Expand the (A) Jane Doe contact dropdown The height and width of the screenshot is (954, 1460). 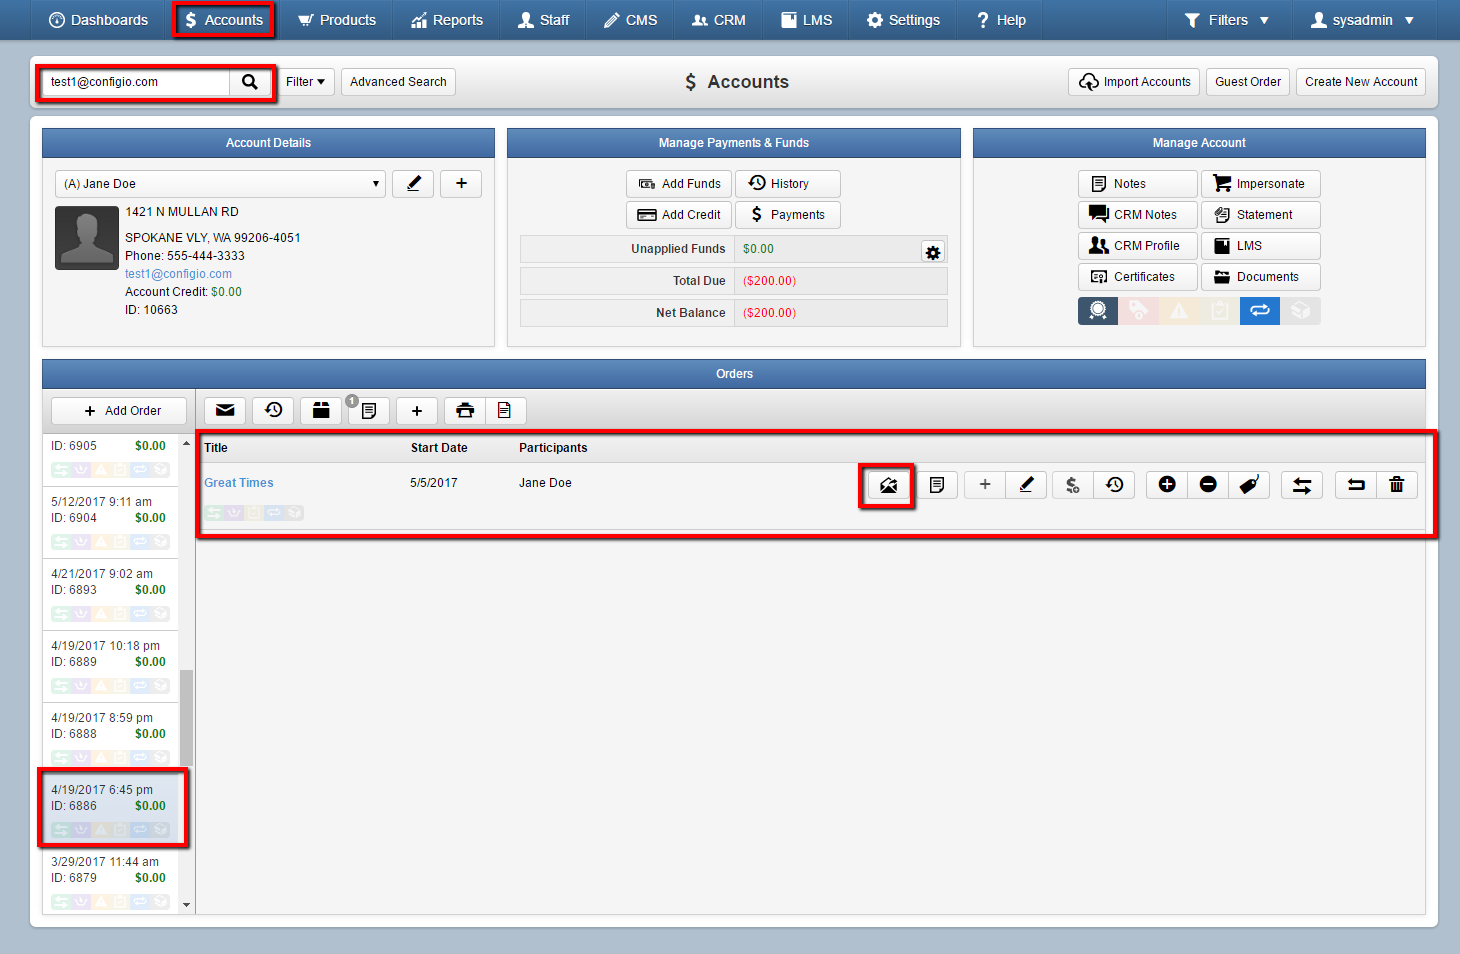(220, 184)
